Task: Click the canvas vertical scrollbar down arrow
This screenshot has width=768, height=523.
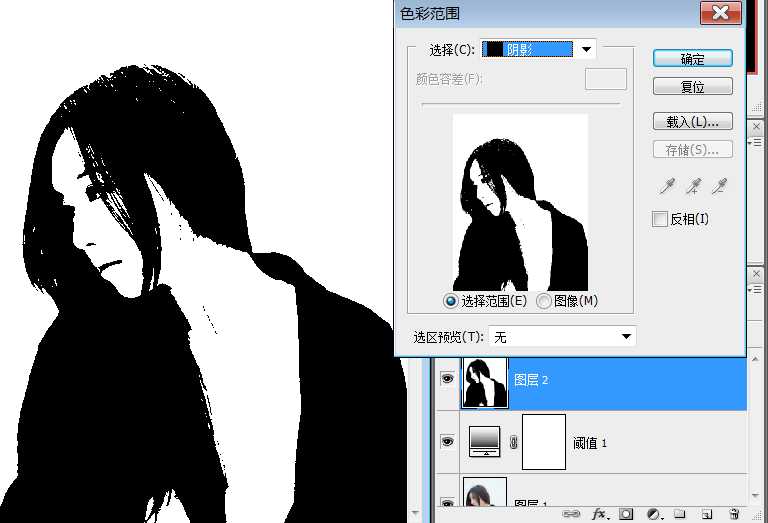Action: tap(415, 513)
